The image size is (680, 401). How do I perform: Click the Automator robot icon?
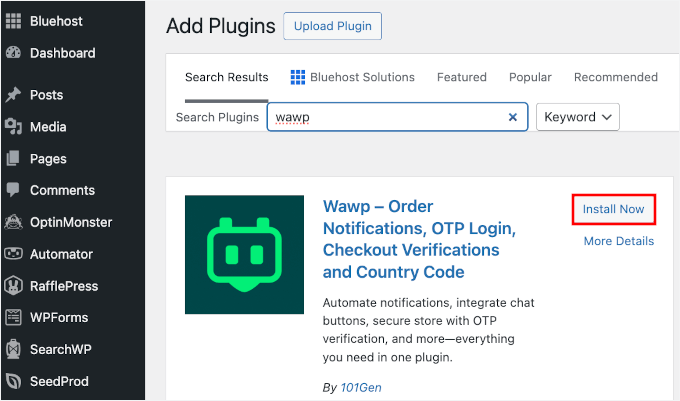point(13,254)
